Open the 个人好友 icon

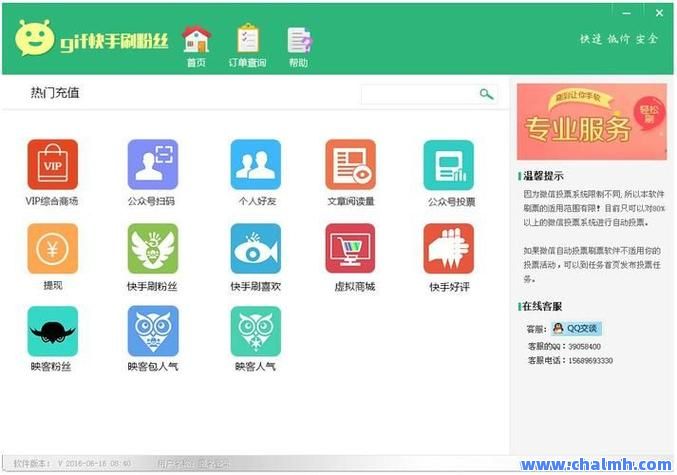(256, 165)
